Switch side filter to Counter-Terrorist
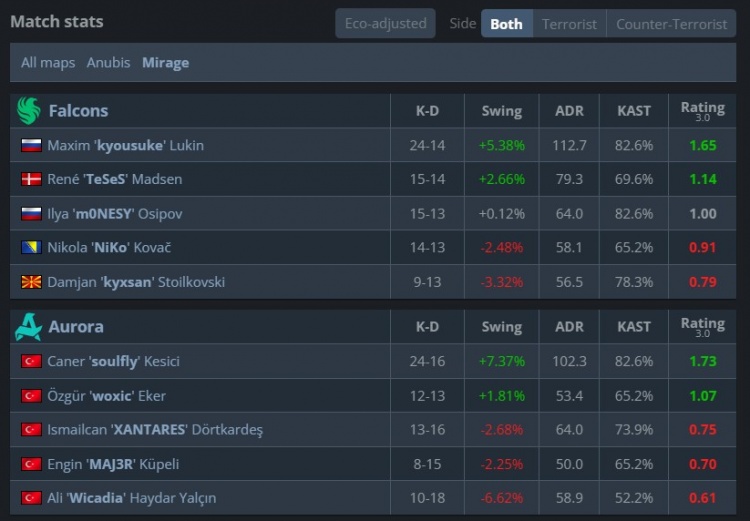 671,24
